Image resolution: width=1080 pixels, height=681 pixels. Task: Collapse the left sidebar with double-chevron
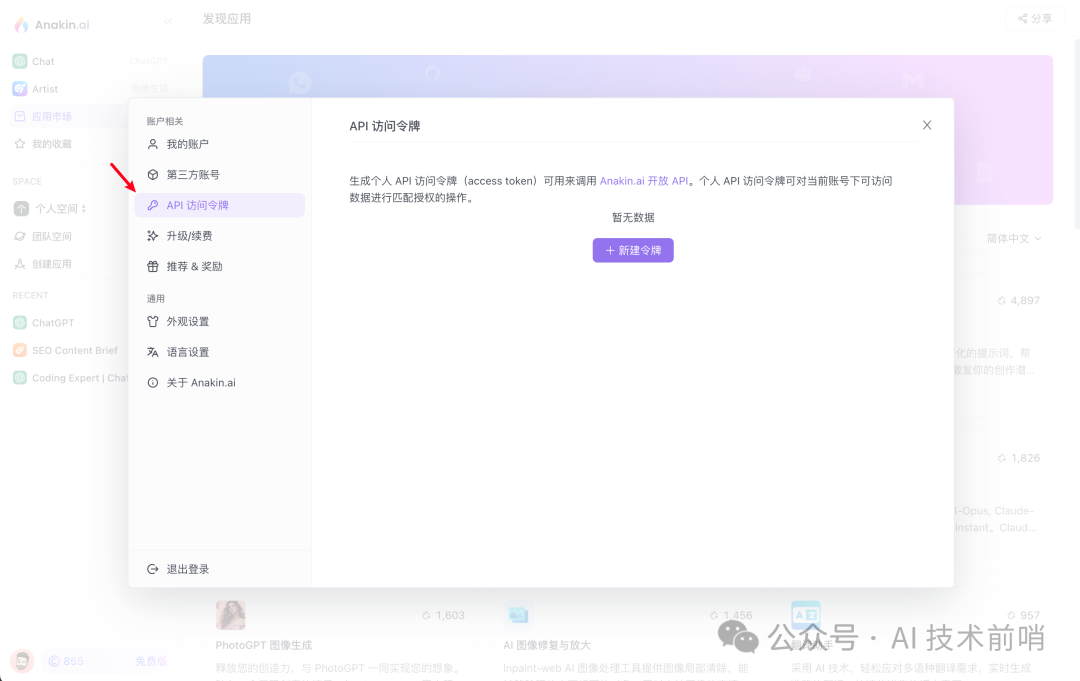(168, 21)
